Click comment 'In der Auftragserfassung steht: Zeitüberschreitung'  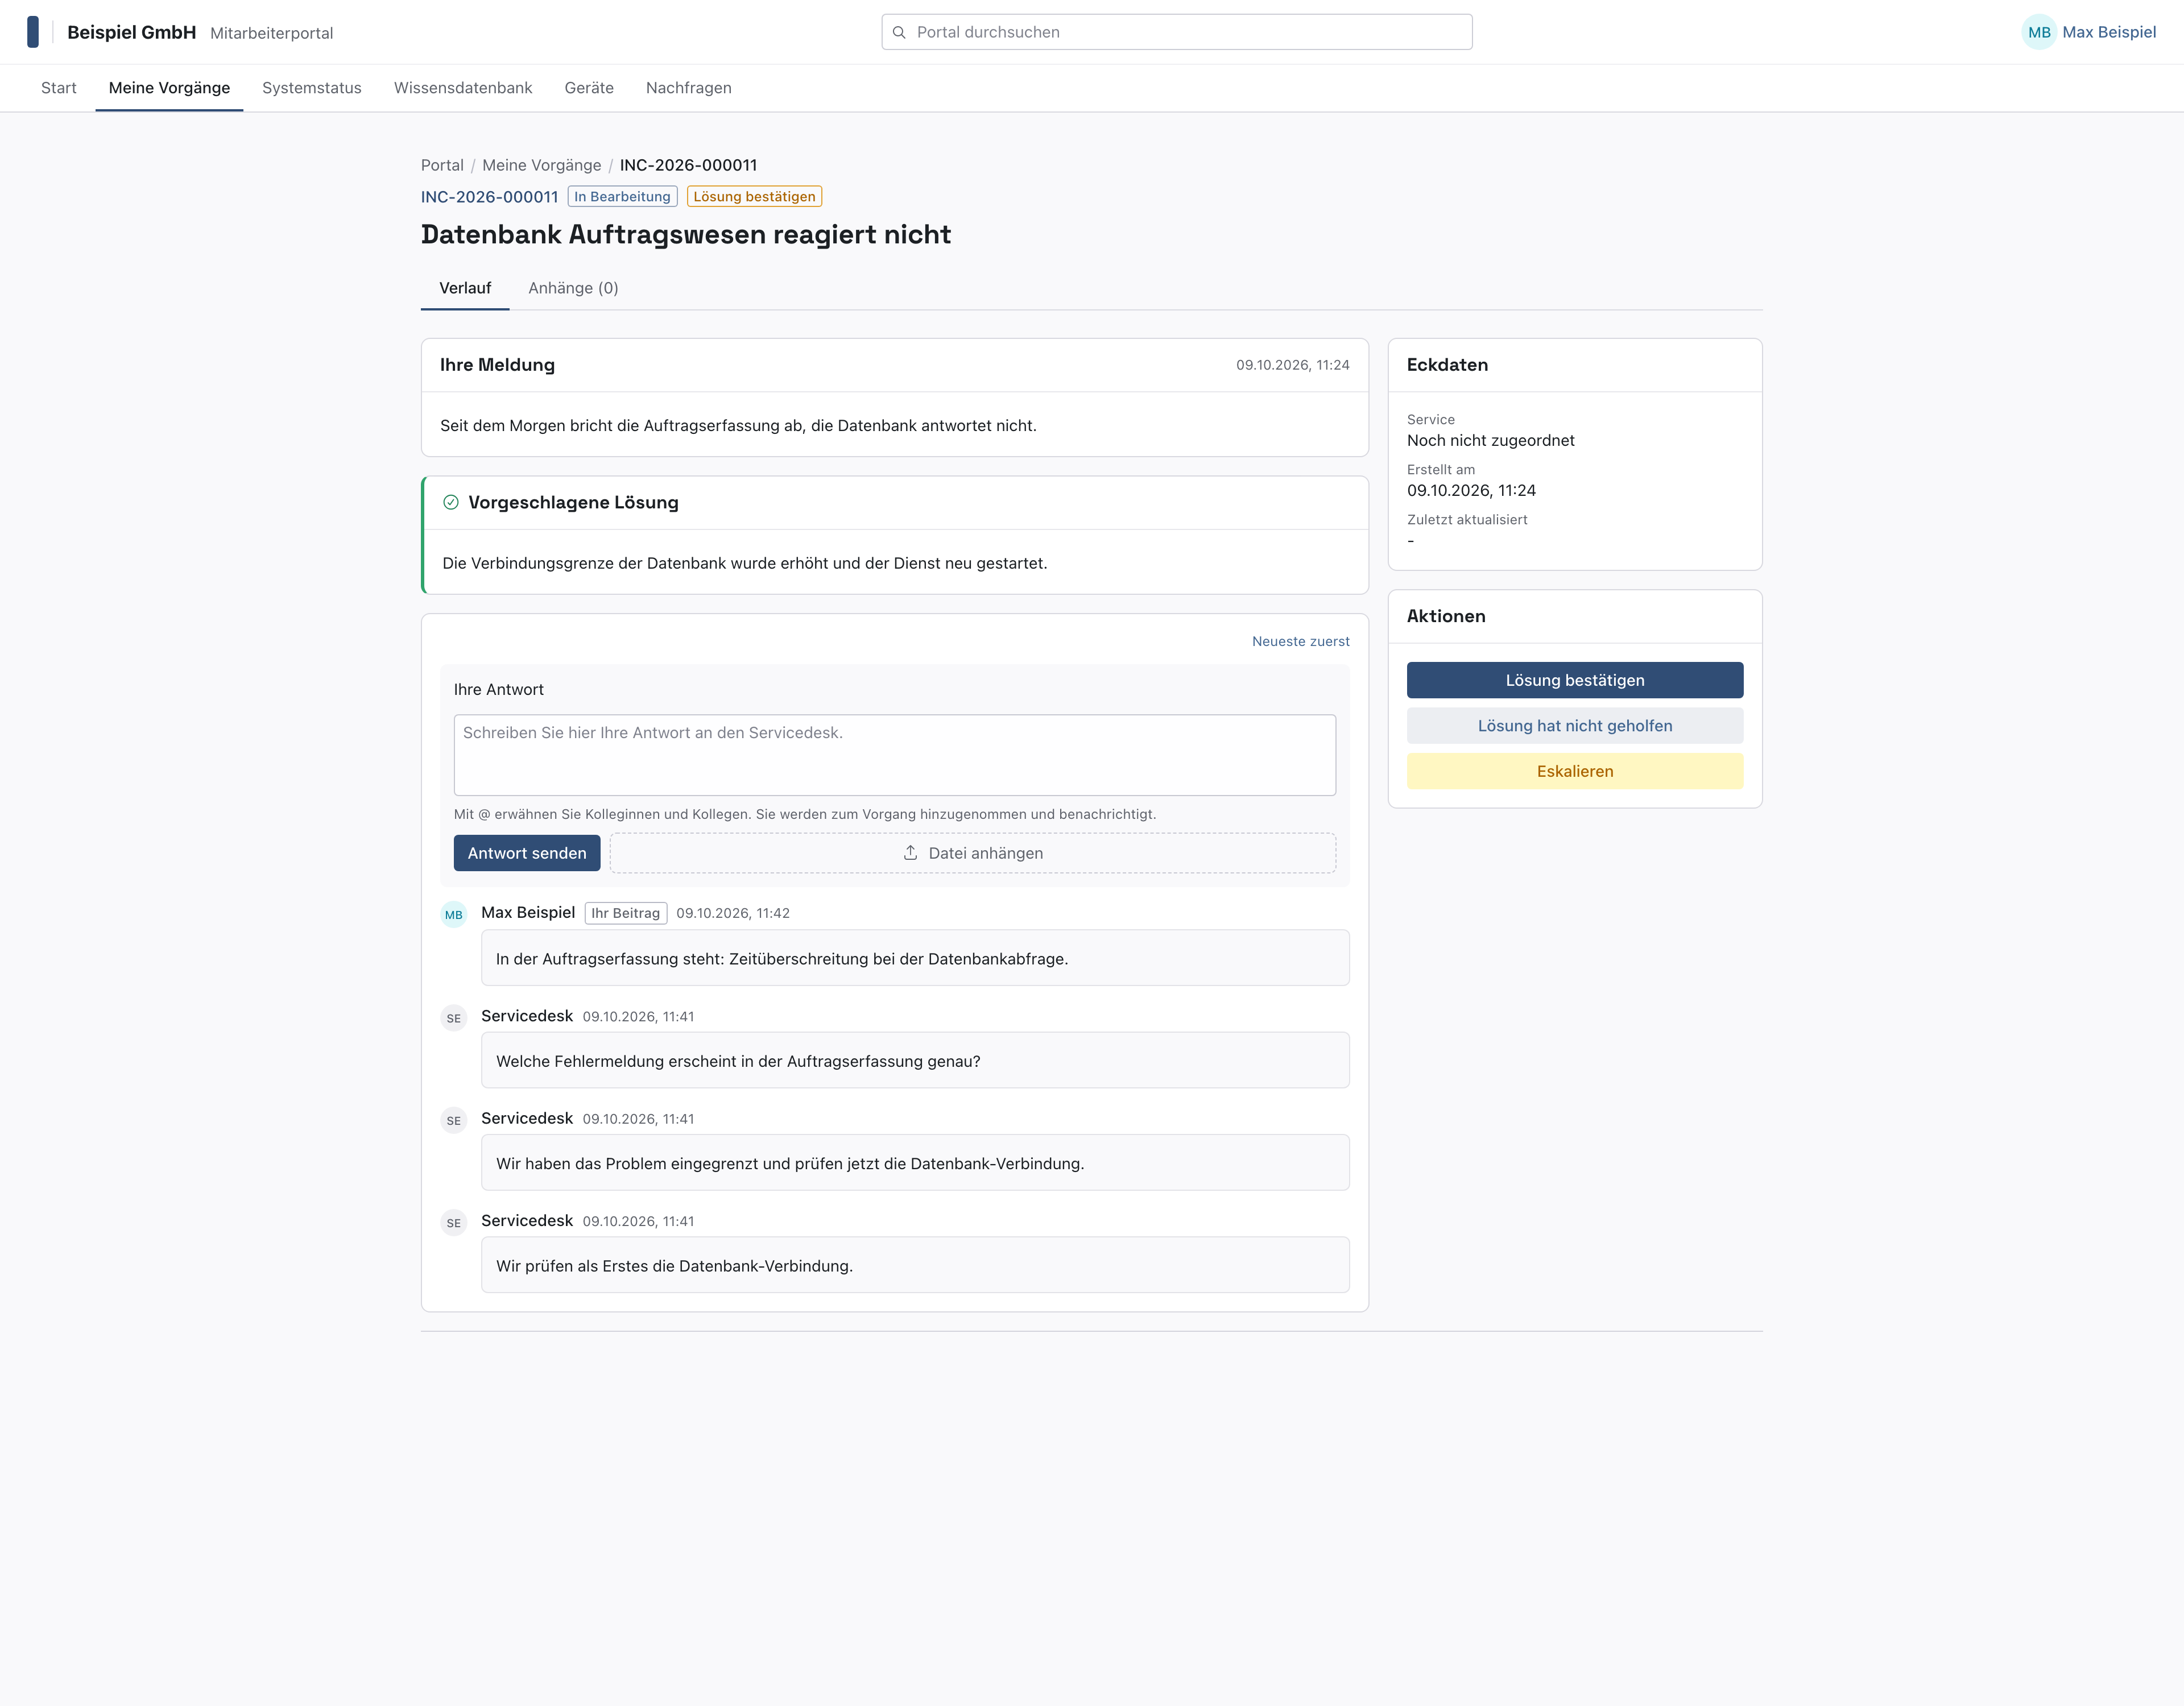click(x=915, y=958)
